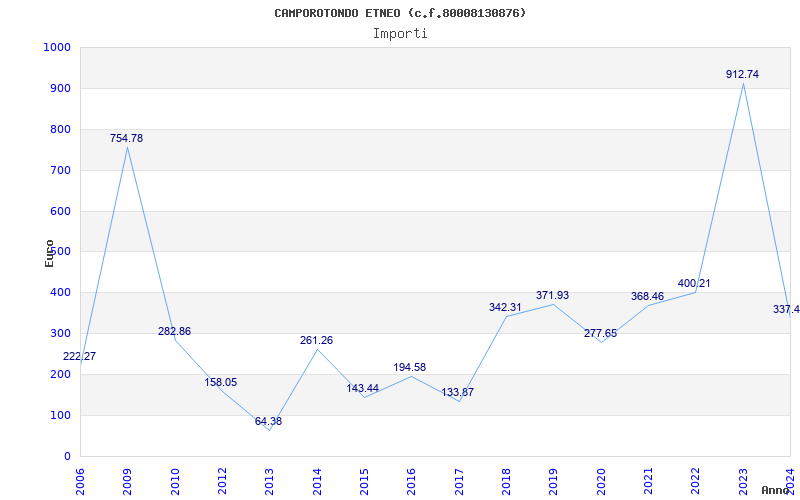Select the 400.21 data label
Image resolution: width=800 pixels, height=500 pixels.
pos(694,284)
